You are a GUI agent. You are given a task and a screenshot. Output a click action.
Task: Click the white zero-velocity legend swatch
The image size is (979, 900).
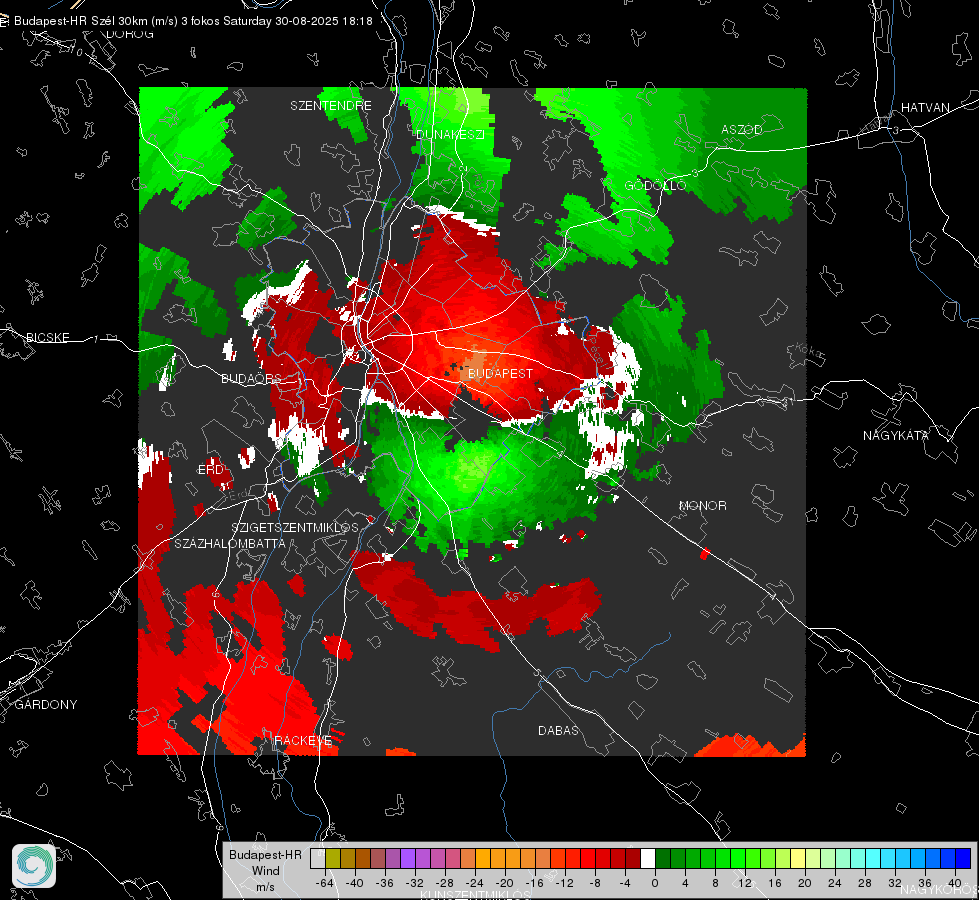coord(648,858)
